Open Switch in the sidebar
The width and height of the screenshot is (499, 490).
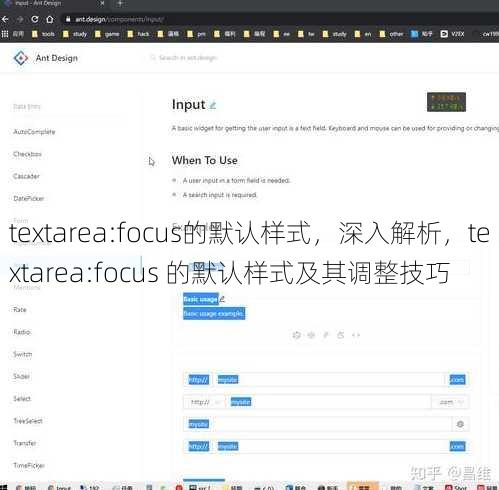coord(23,354)
